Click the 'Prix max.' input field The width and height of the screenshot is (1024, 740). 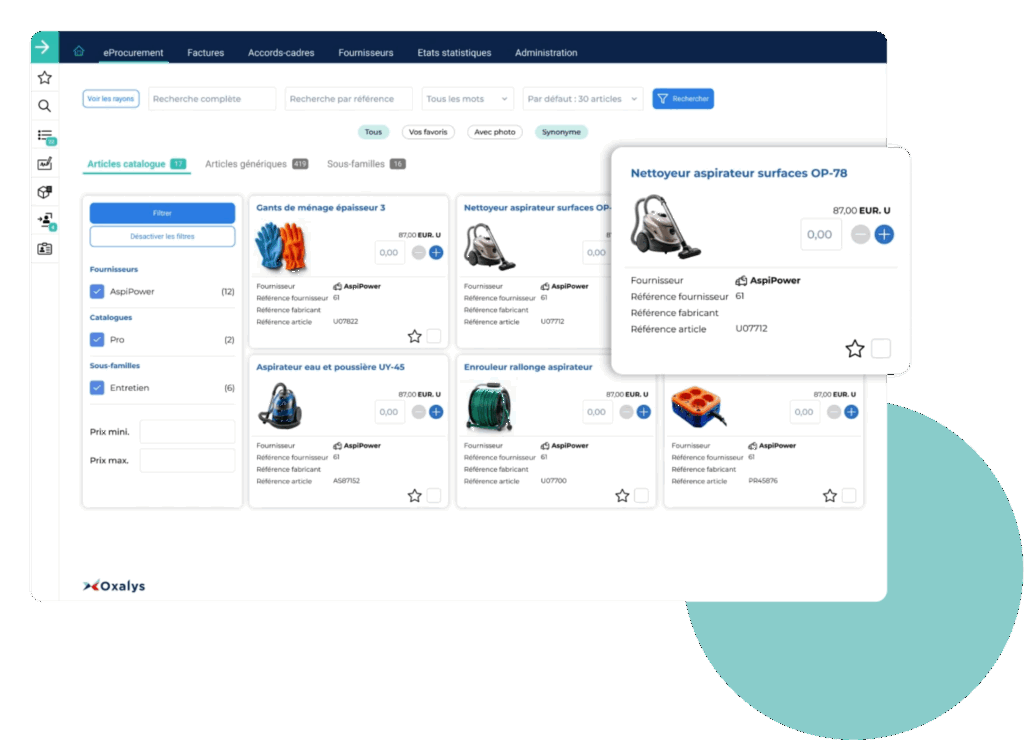187,460
